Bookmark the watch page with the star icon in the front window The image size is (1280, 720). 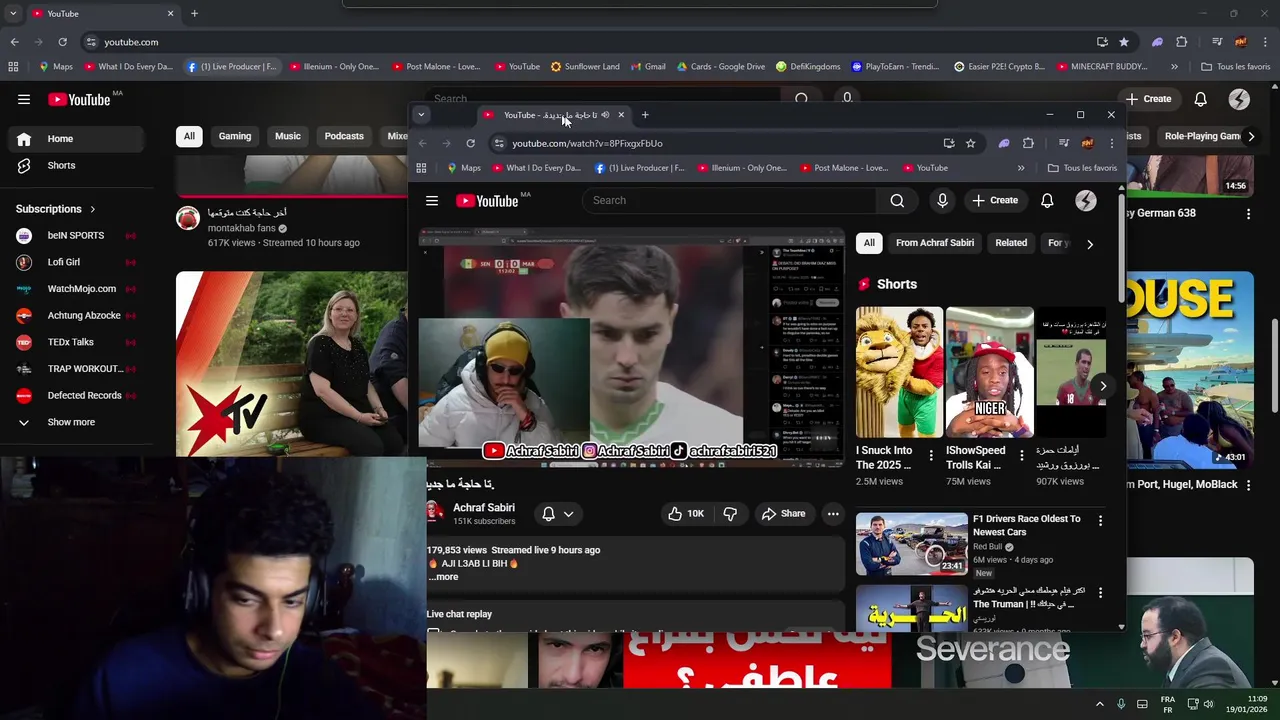point(970,143)
